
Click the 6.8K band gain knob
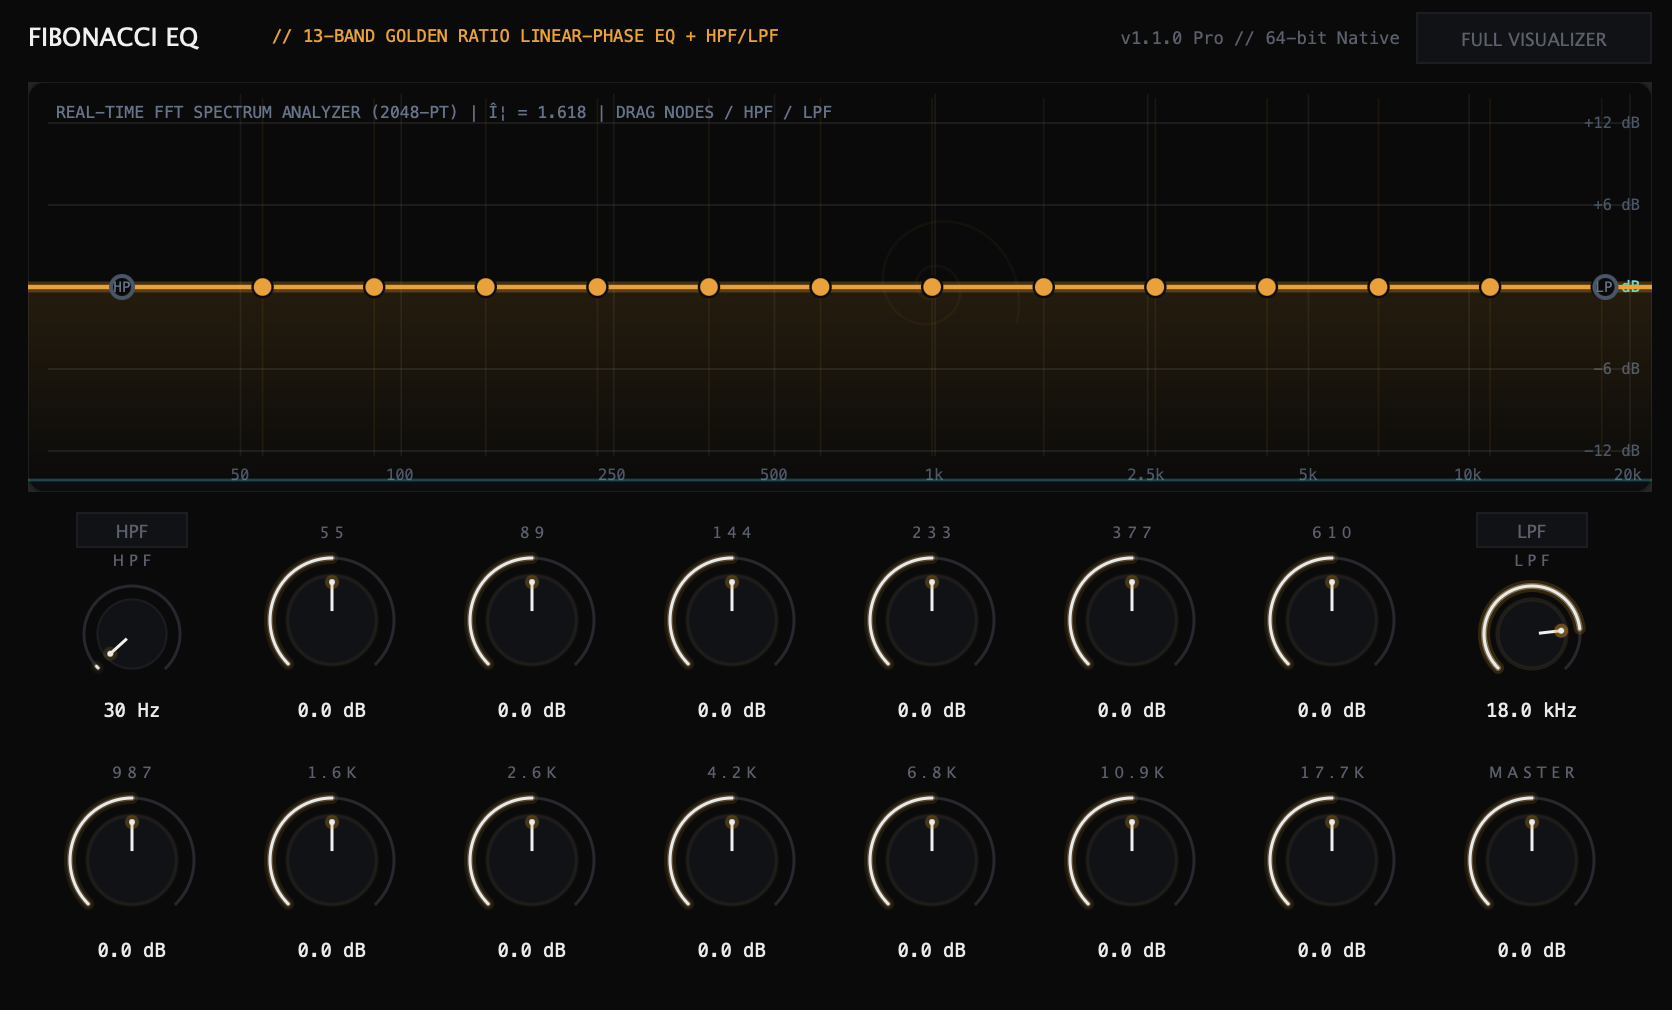click(932, 860)
